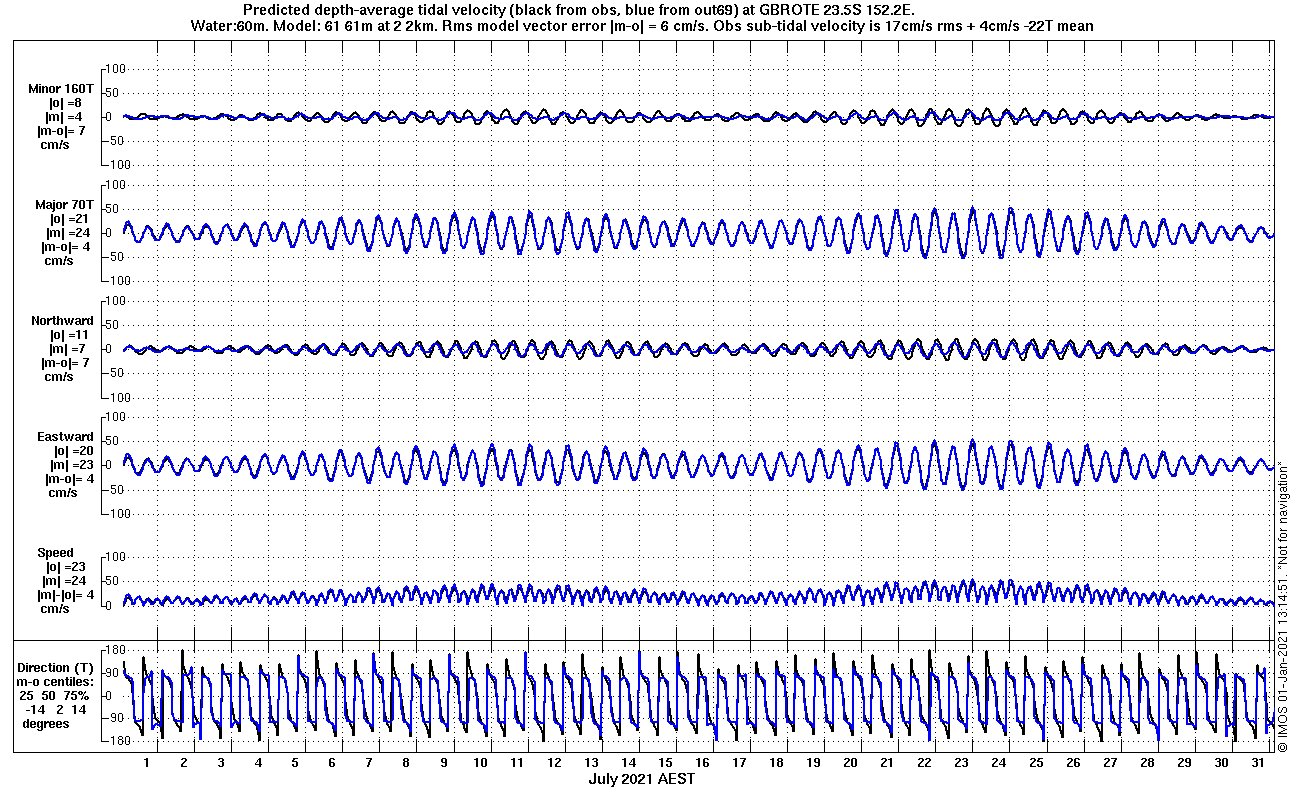The width and height of the screenshot is (1300, 800).
Task: Click the day '31' tick label
Action: 1257,762
